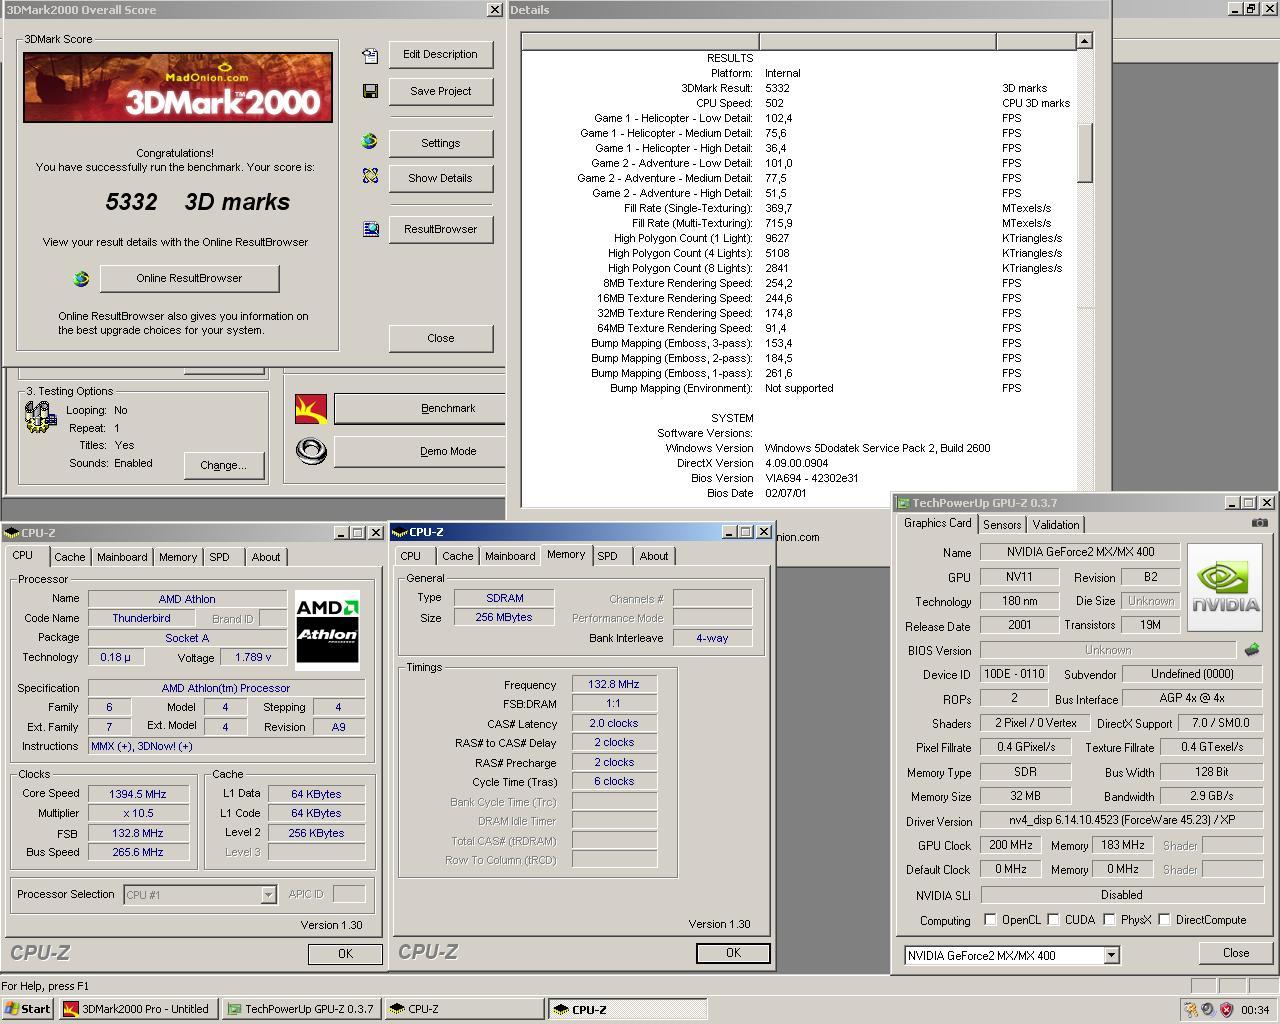
Task: Open the GeForce2 MX/MX 400 GPU dropdown
Action: 1110,955
